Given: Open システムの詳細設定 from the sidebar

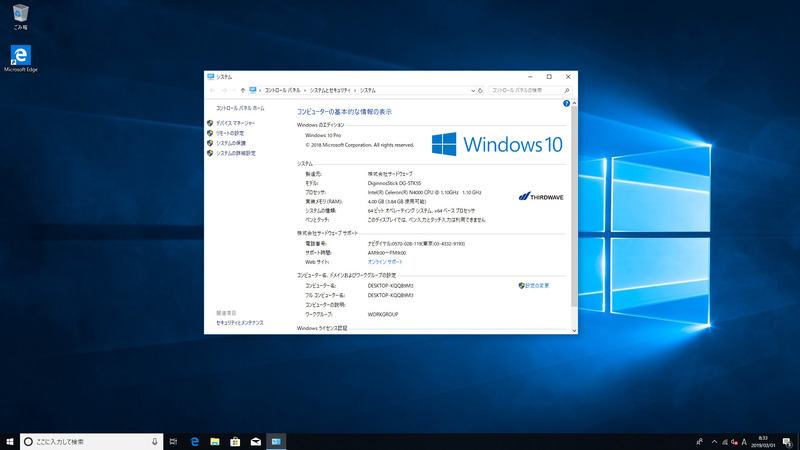Looking at the screenshot, I should pos(236,153).
